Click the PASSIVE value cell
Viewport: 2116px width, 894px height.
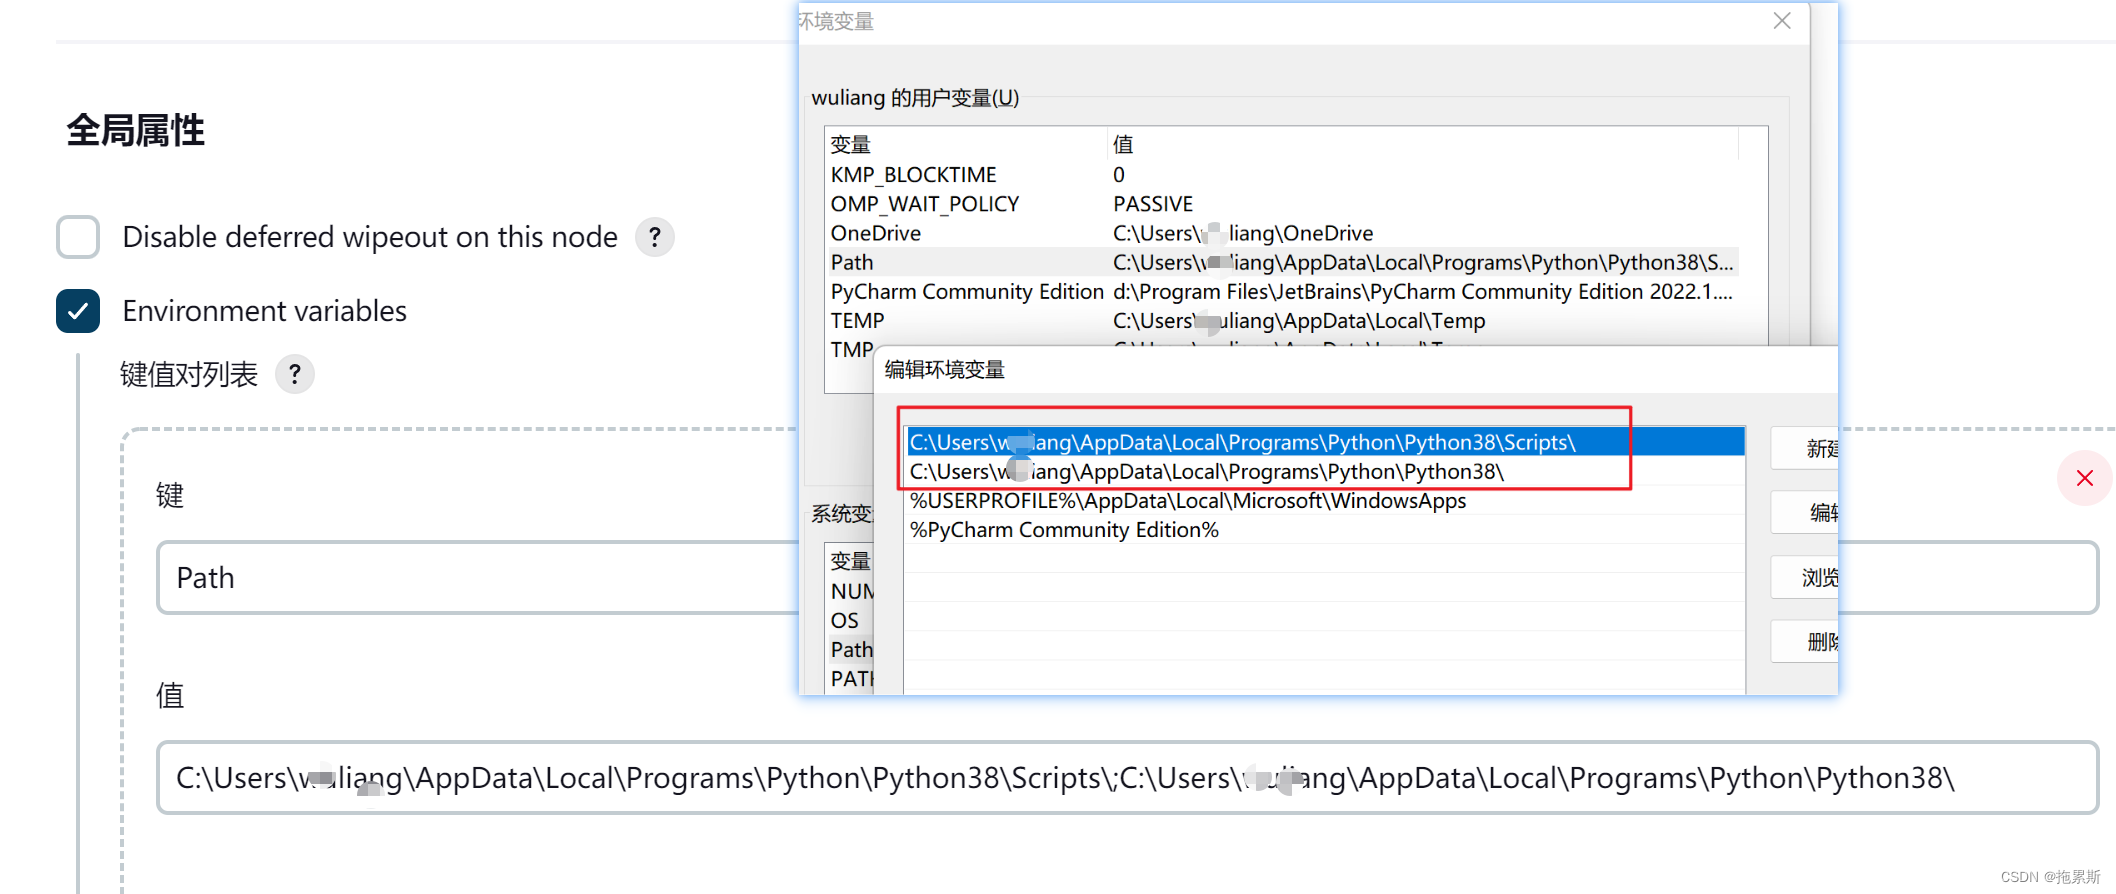point(1153,204)
